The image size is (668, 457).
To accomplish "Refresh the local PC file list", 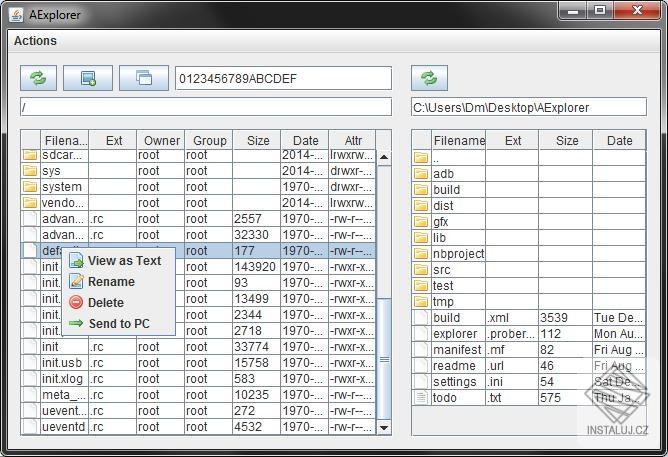I will [429, 78].
